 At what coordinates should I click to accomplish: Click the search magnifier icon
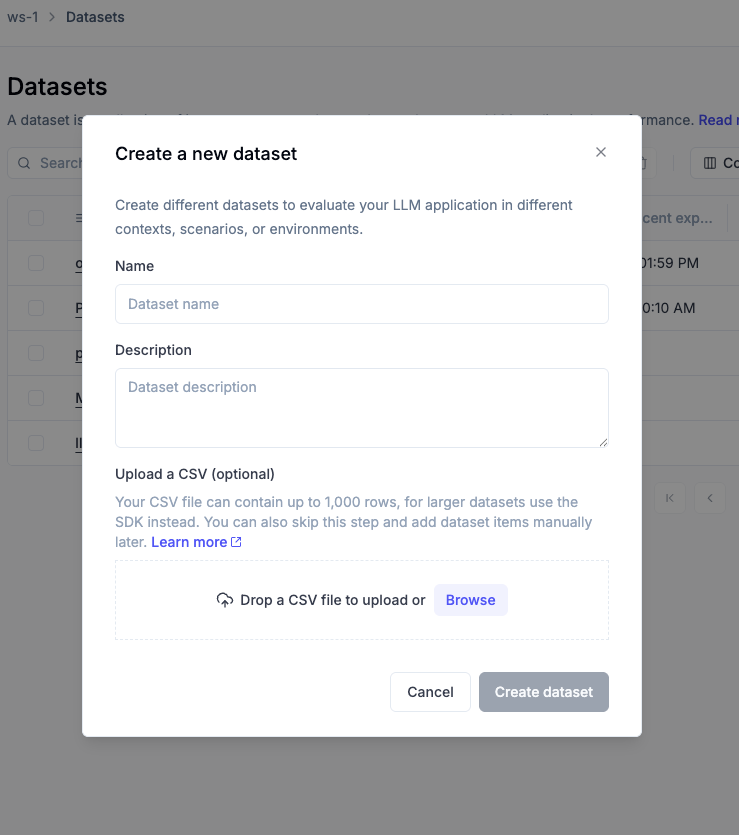24,163
